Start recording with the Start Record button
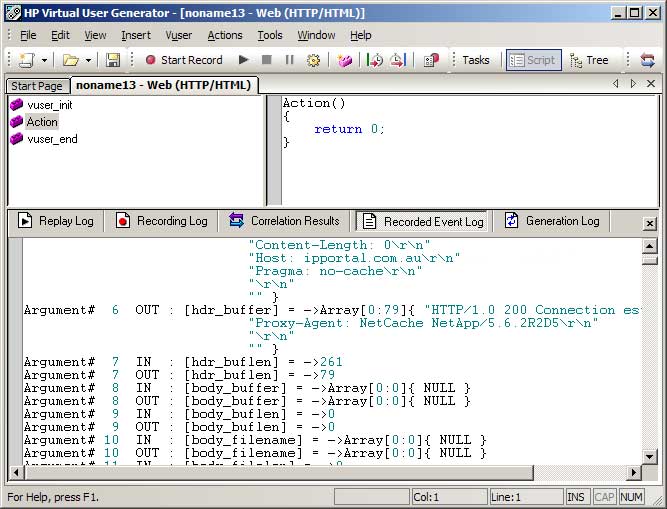Screen dimensions: 667x509 pos(184,60)
